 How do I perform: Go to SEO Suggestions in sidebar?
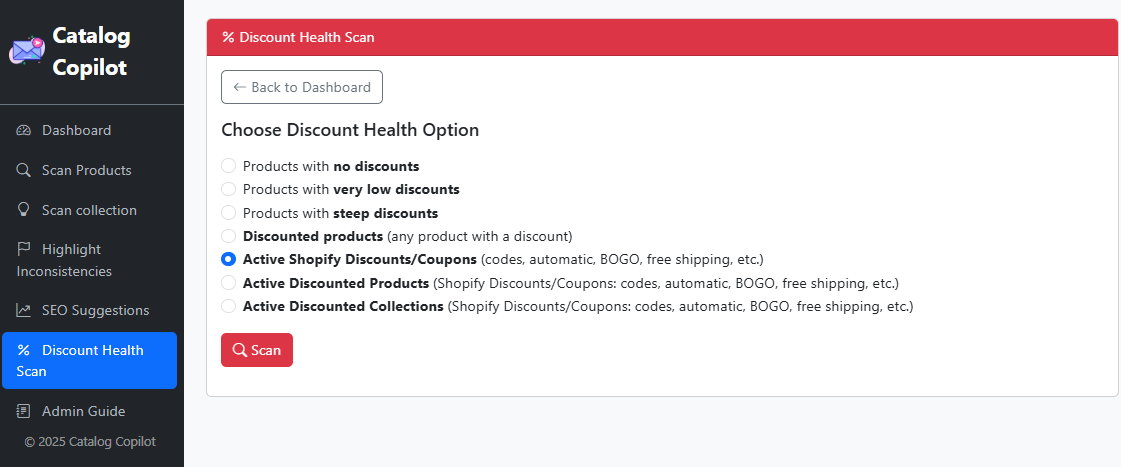pyautogui.click(x=95, y=311)
